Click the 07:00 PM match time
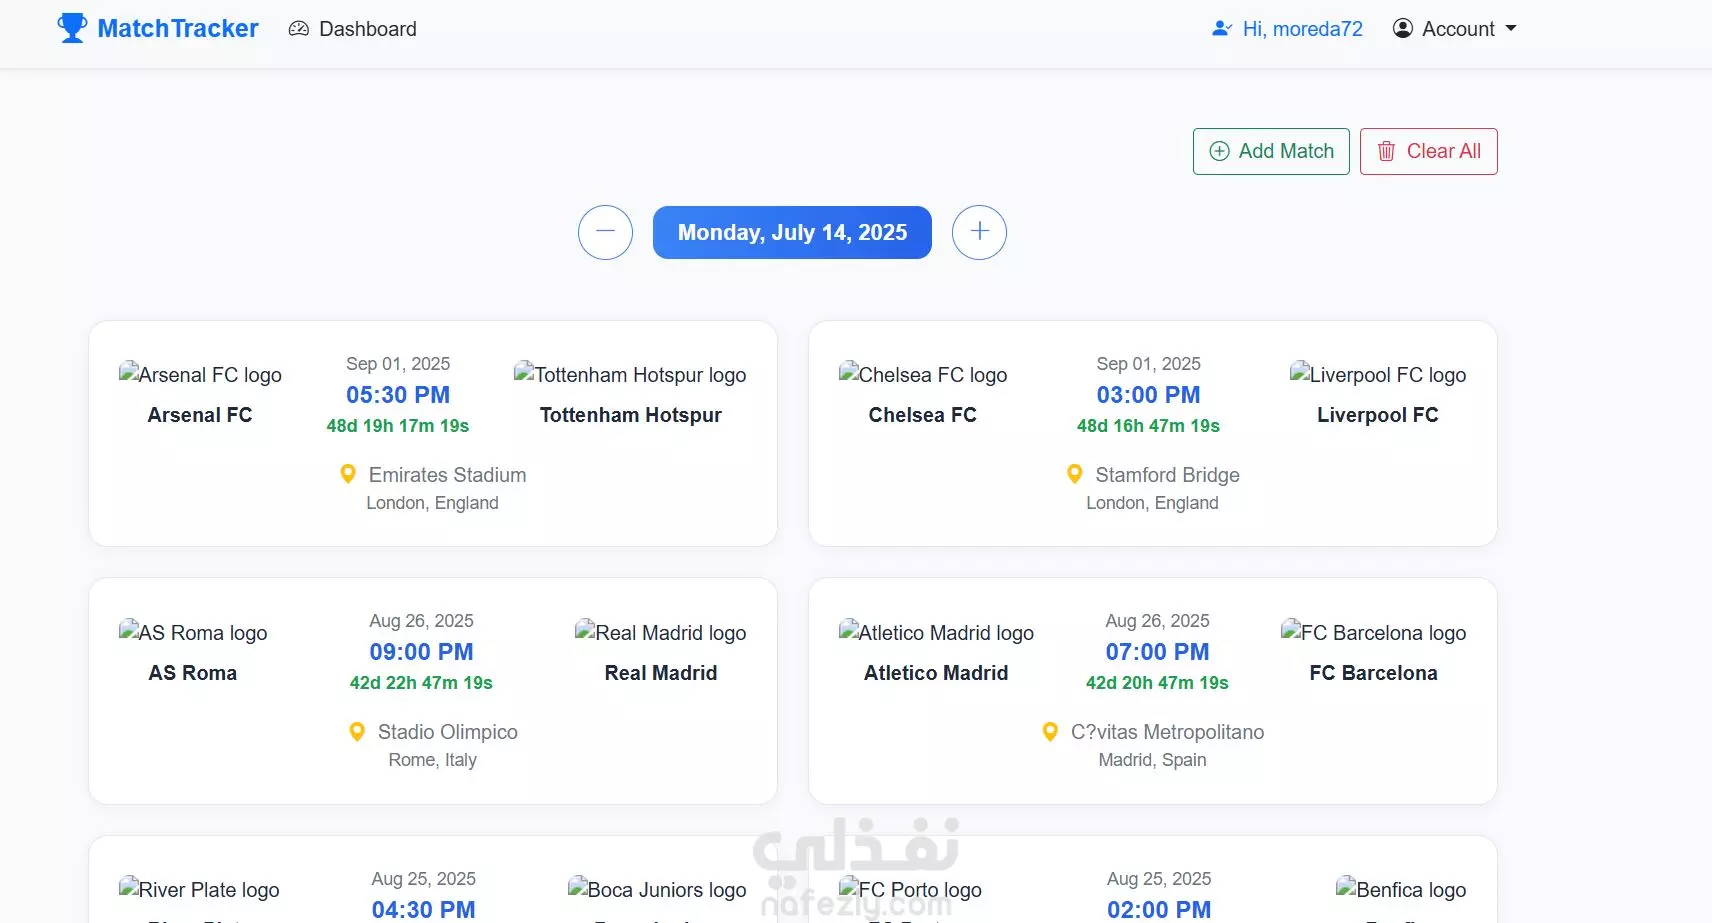 1157,652
